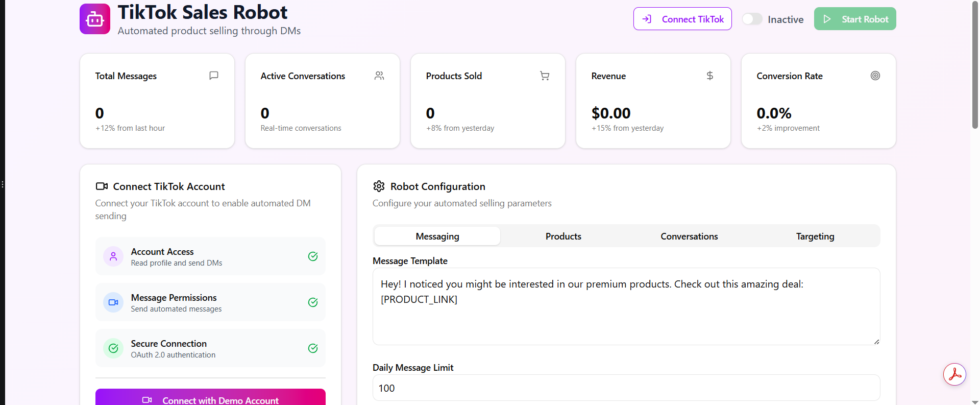Open the Conversations tab
This screenshot has width=980, height=405.
click(x=689, y=236)
